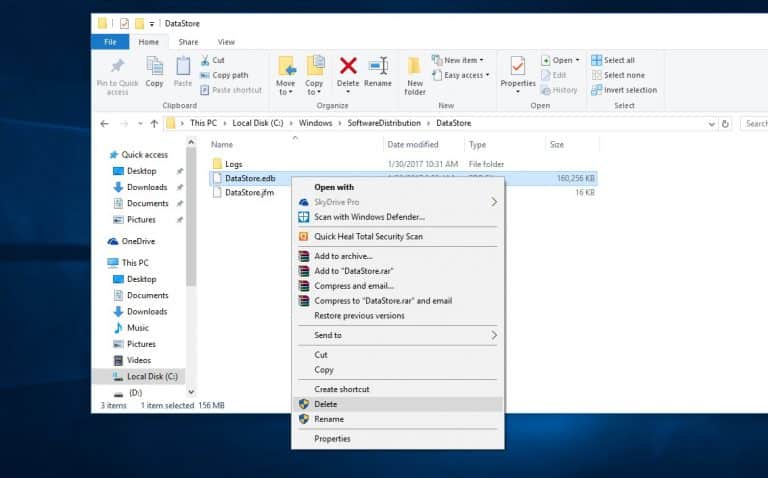The height and width of the screenshot is (478, 768).
Task: Click Invert selection in the ribbon
Action: (624, 90)
